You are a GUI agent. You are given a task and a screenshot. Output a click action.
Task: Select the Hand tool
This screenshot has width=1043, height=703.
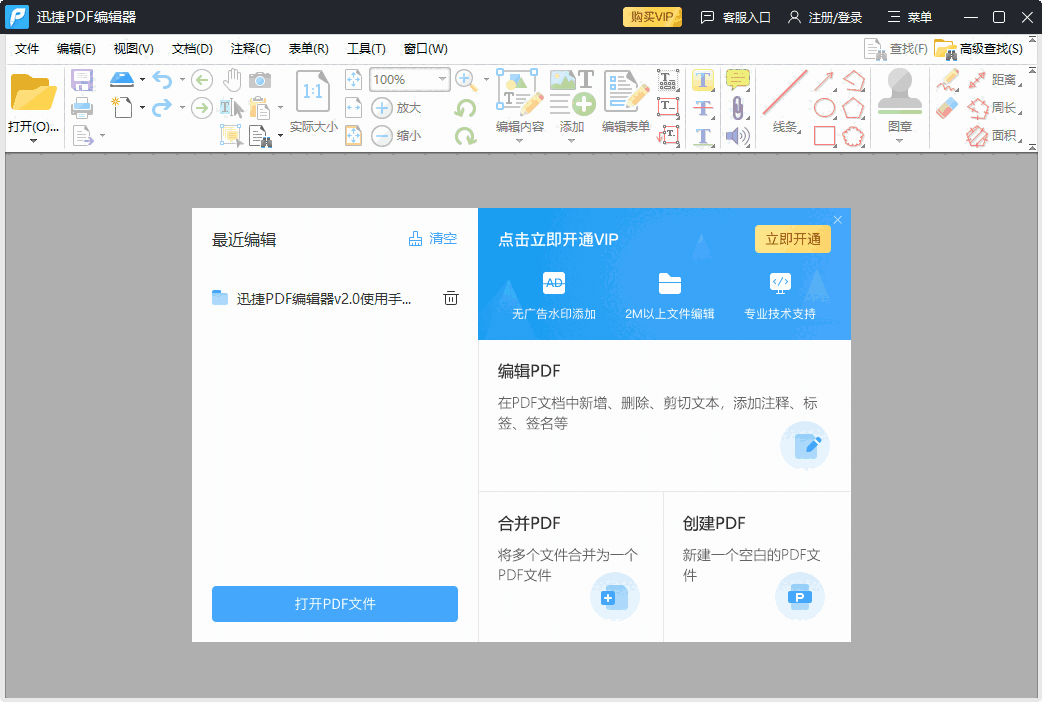tap(232, 80)
